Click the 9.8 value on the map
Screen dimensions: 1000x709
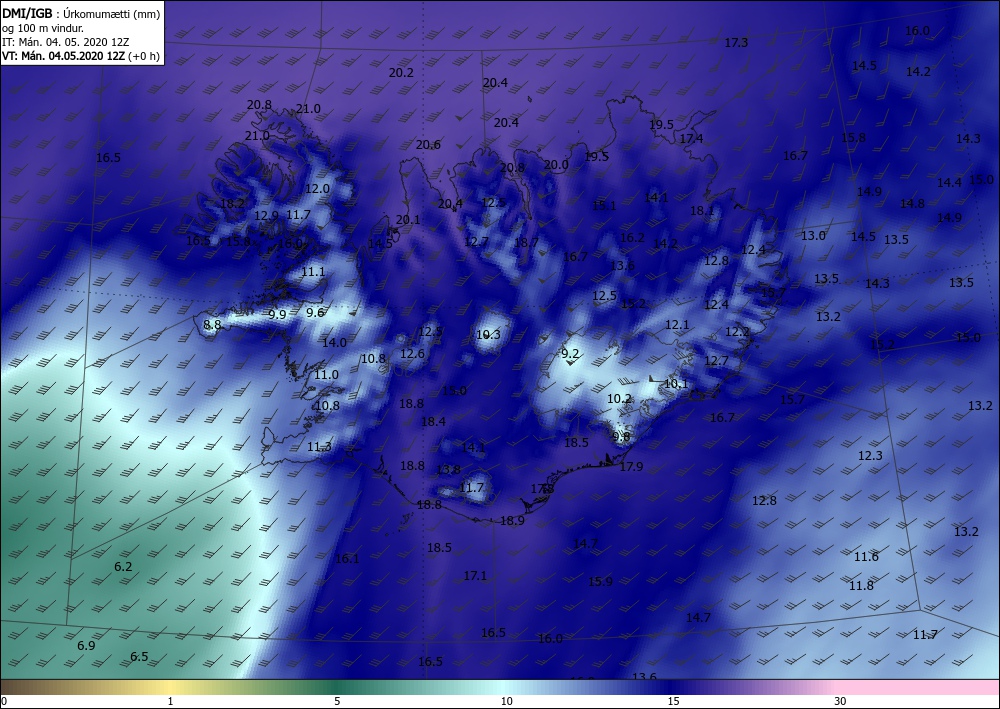click(621, 437)
